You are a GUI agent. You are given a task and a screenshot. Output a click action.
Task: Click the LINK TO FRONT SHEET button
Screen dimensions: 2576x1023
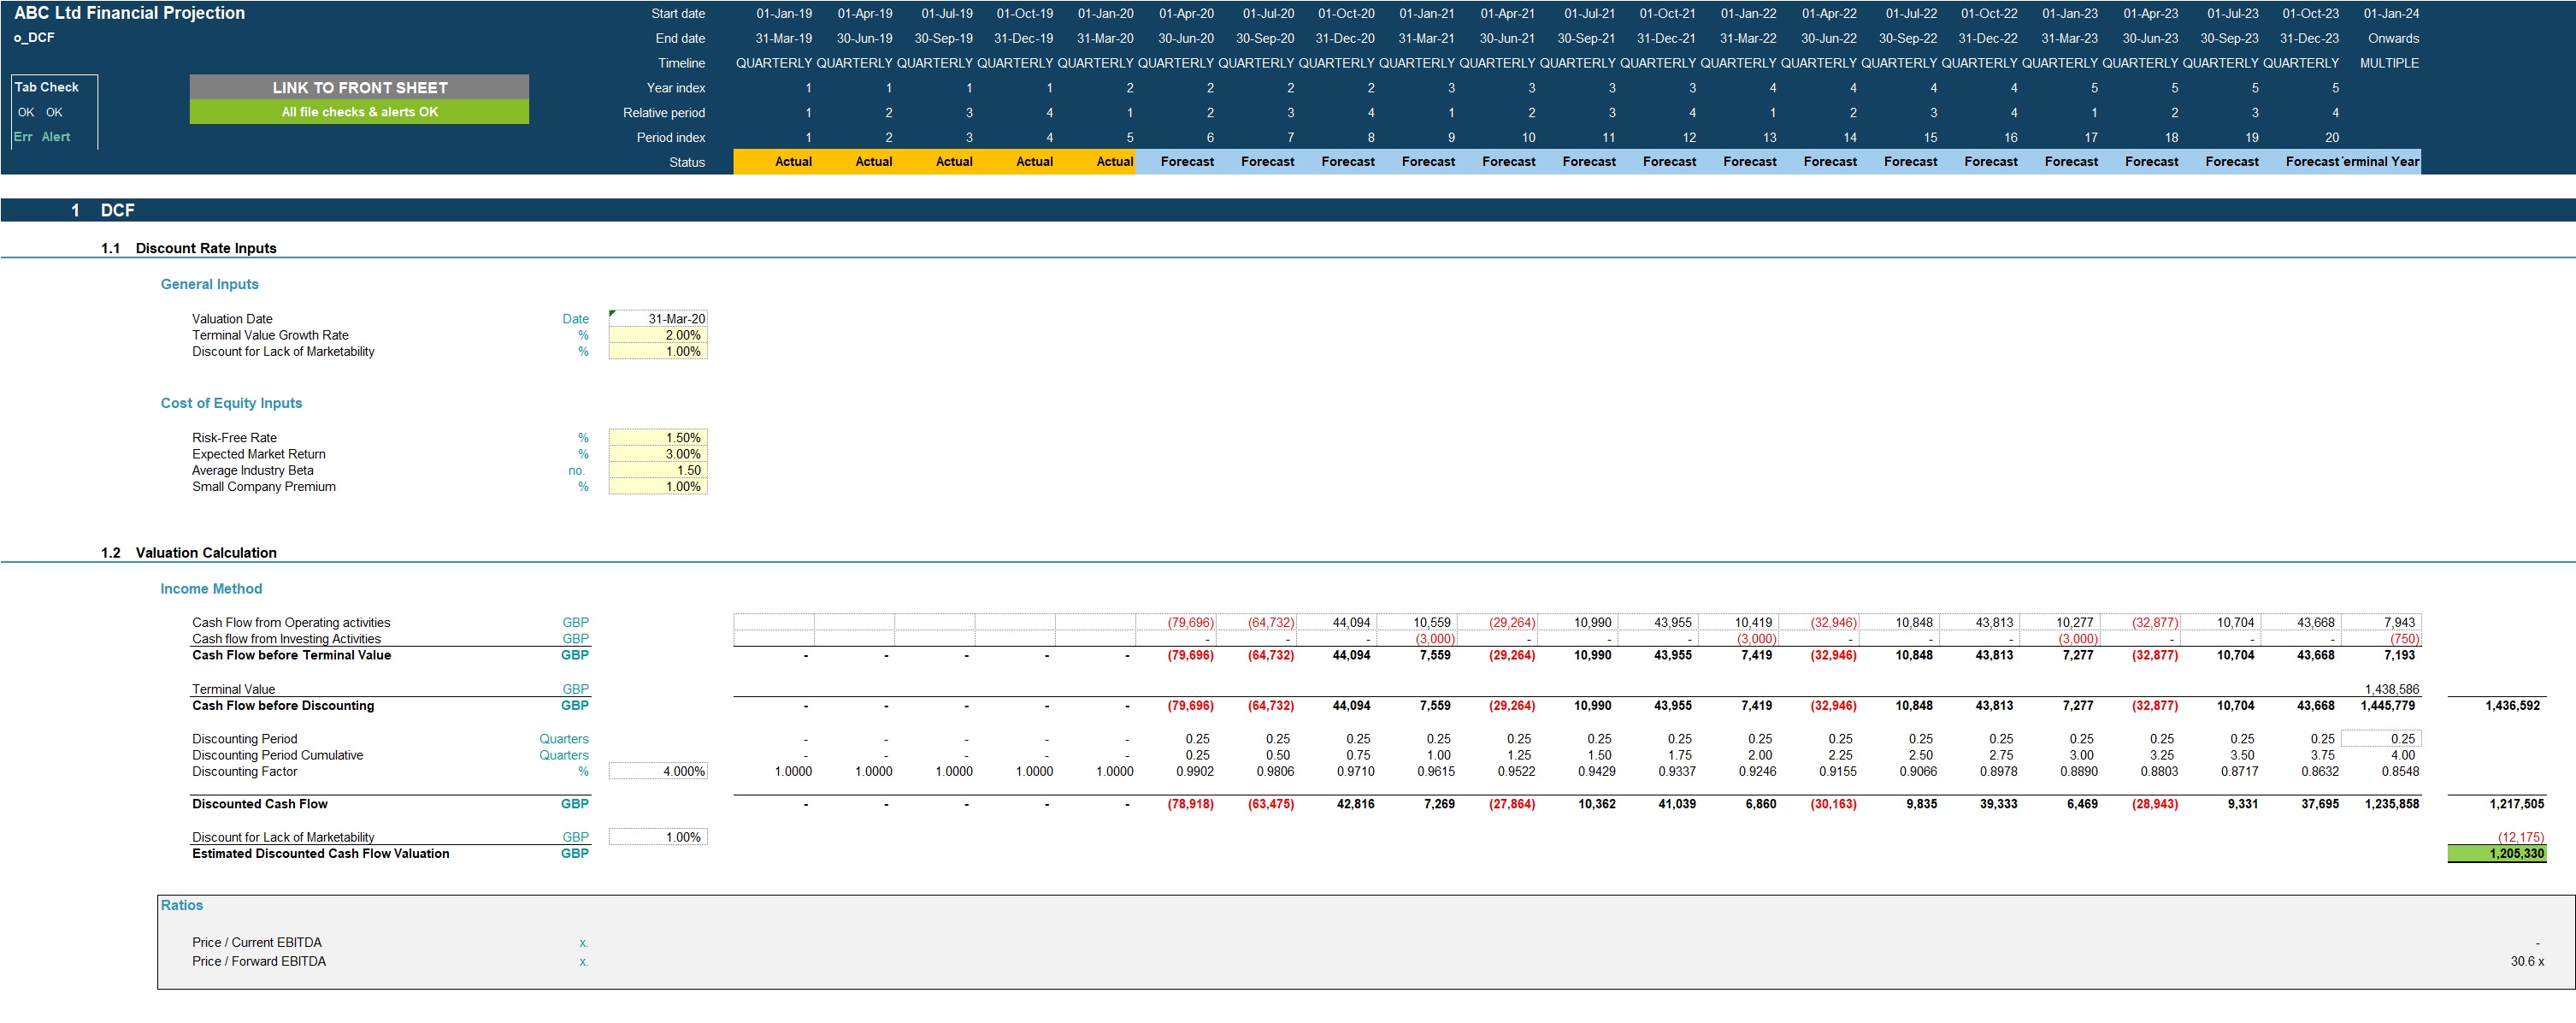359,87
